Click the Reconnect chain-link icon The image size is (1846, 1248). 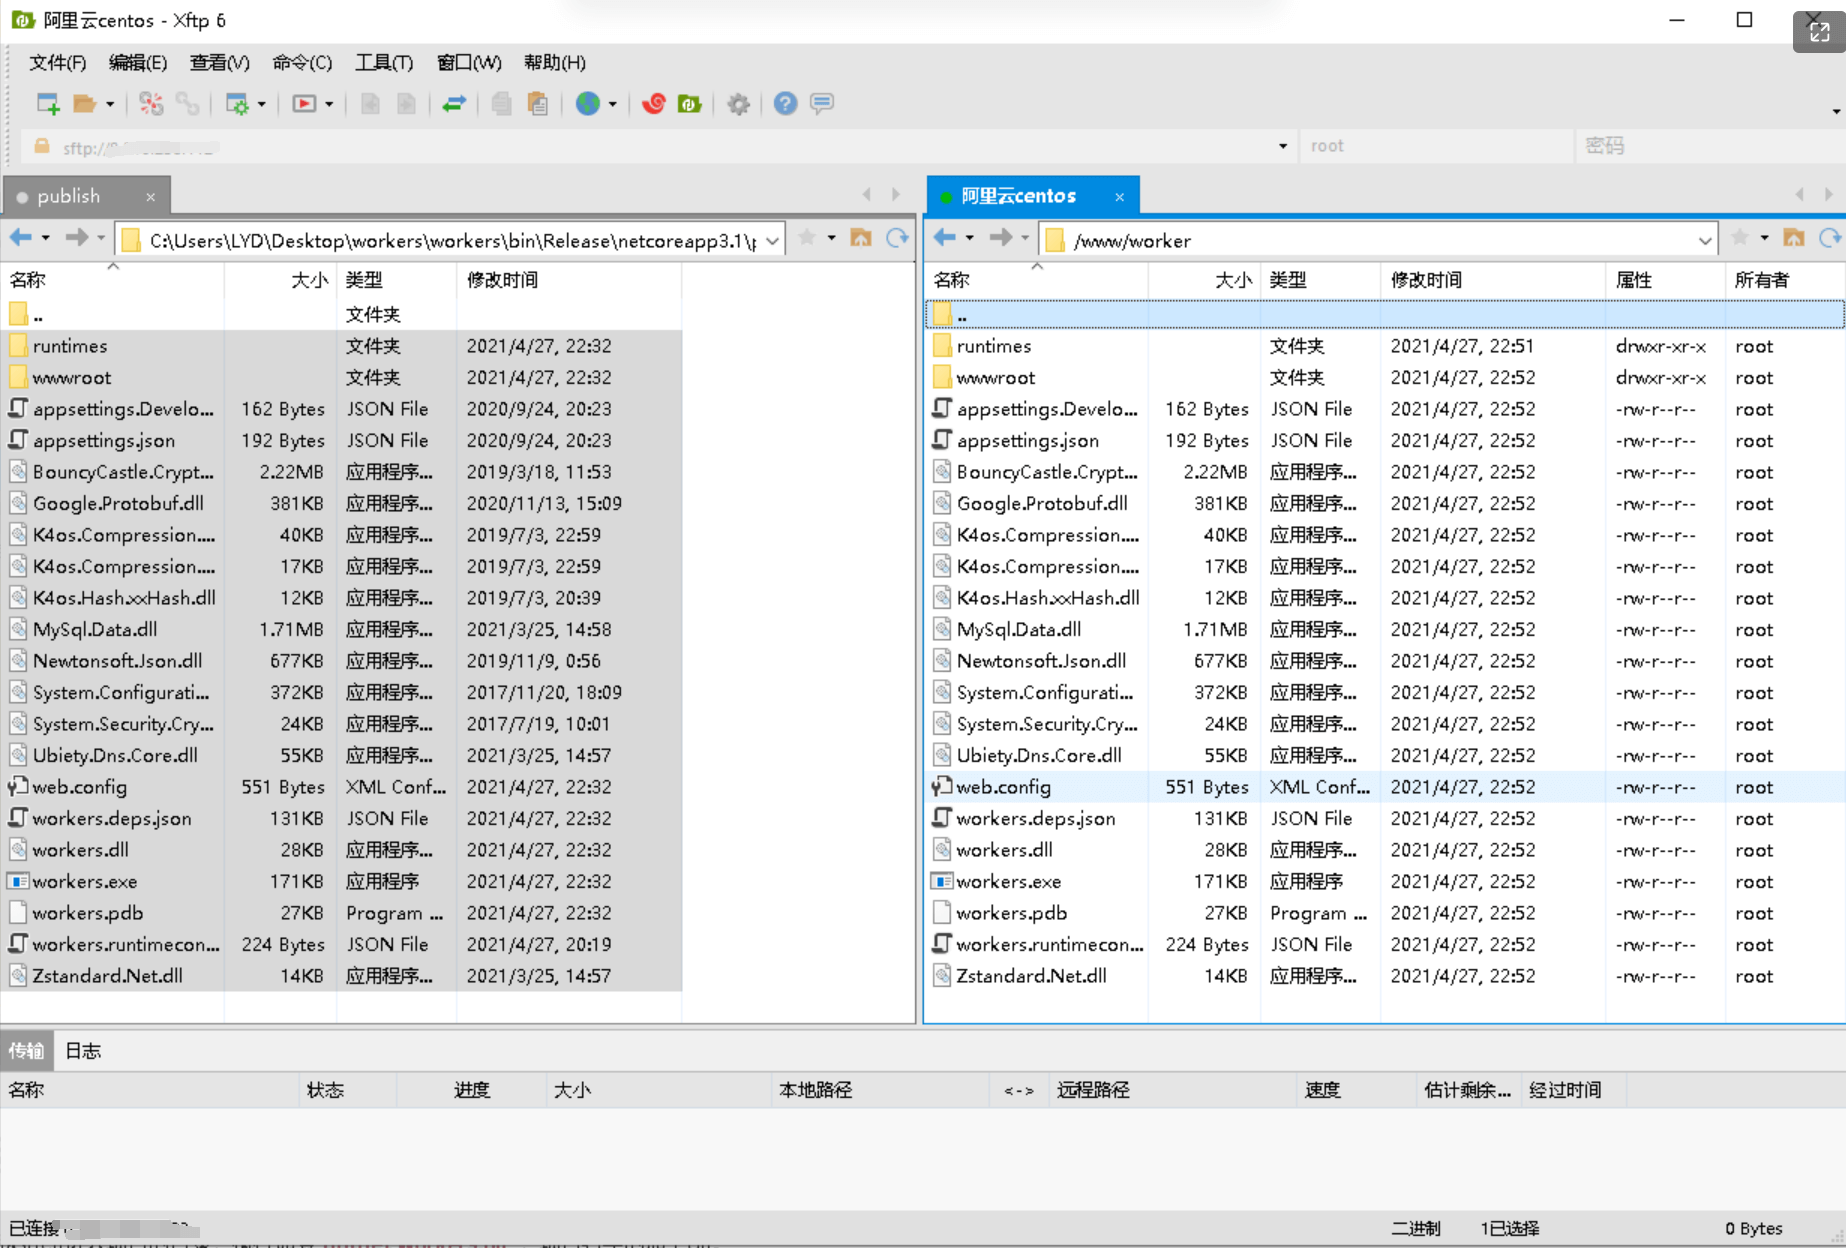pos(187,104)
